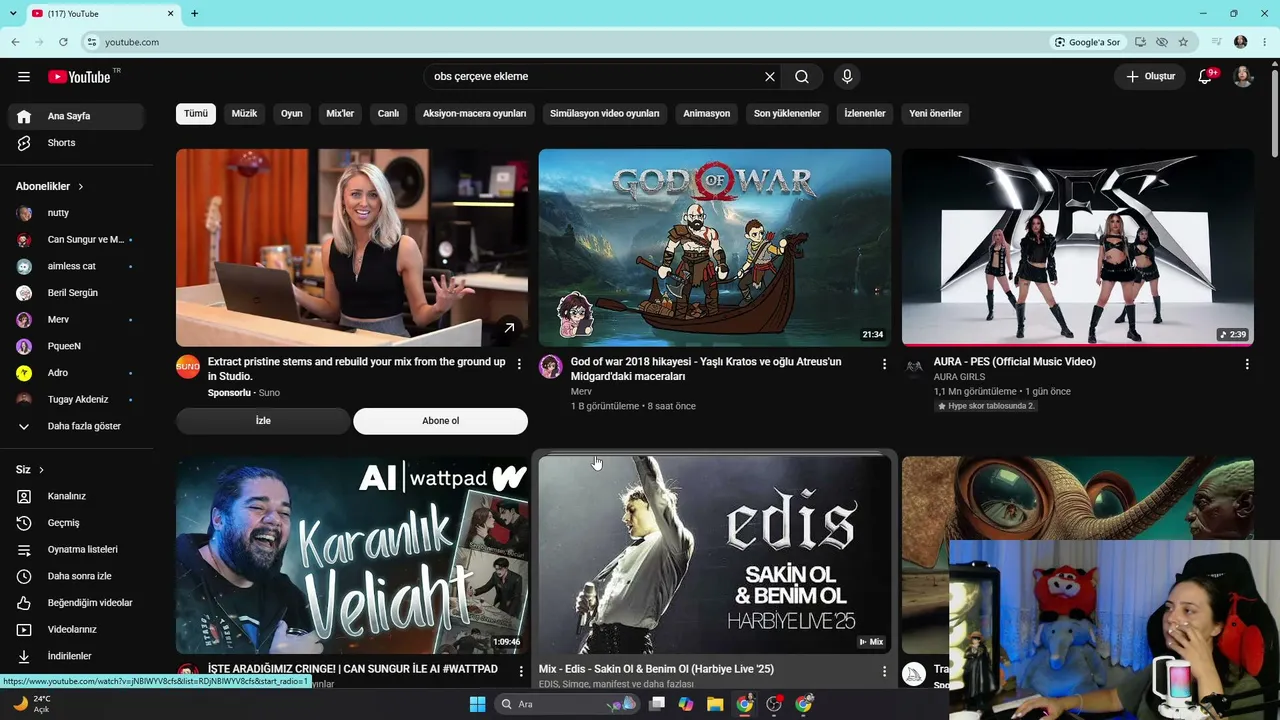Select the Animasyon filter chip
The image size is (1280, 720).
click(x=707, y=114)
